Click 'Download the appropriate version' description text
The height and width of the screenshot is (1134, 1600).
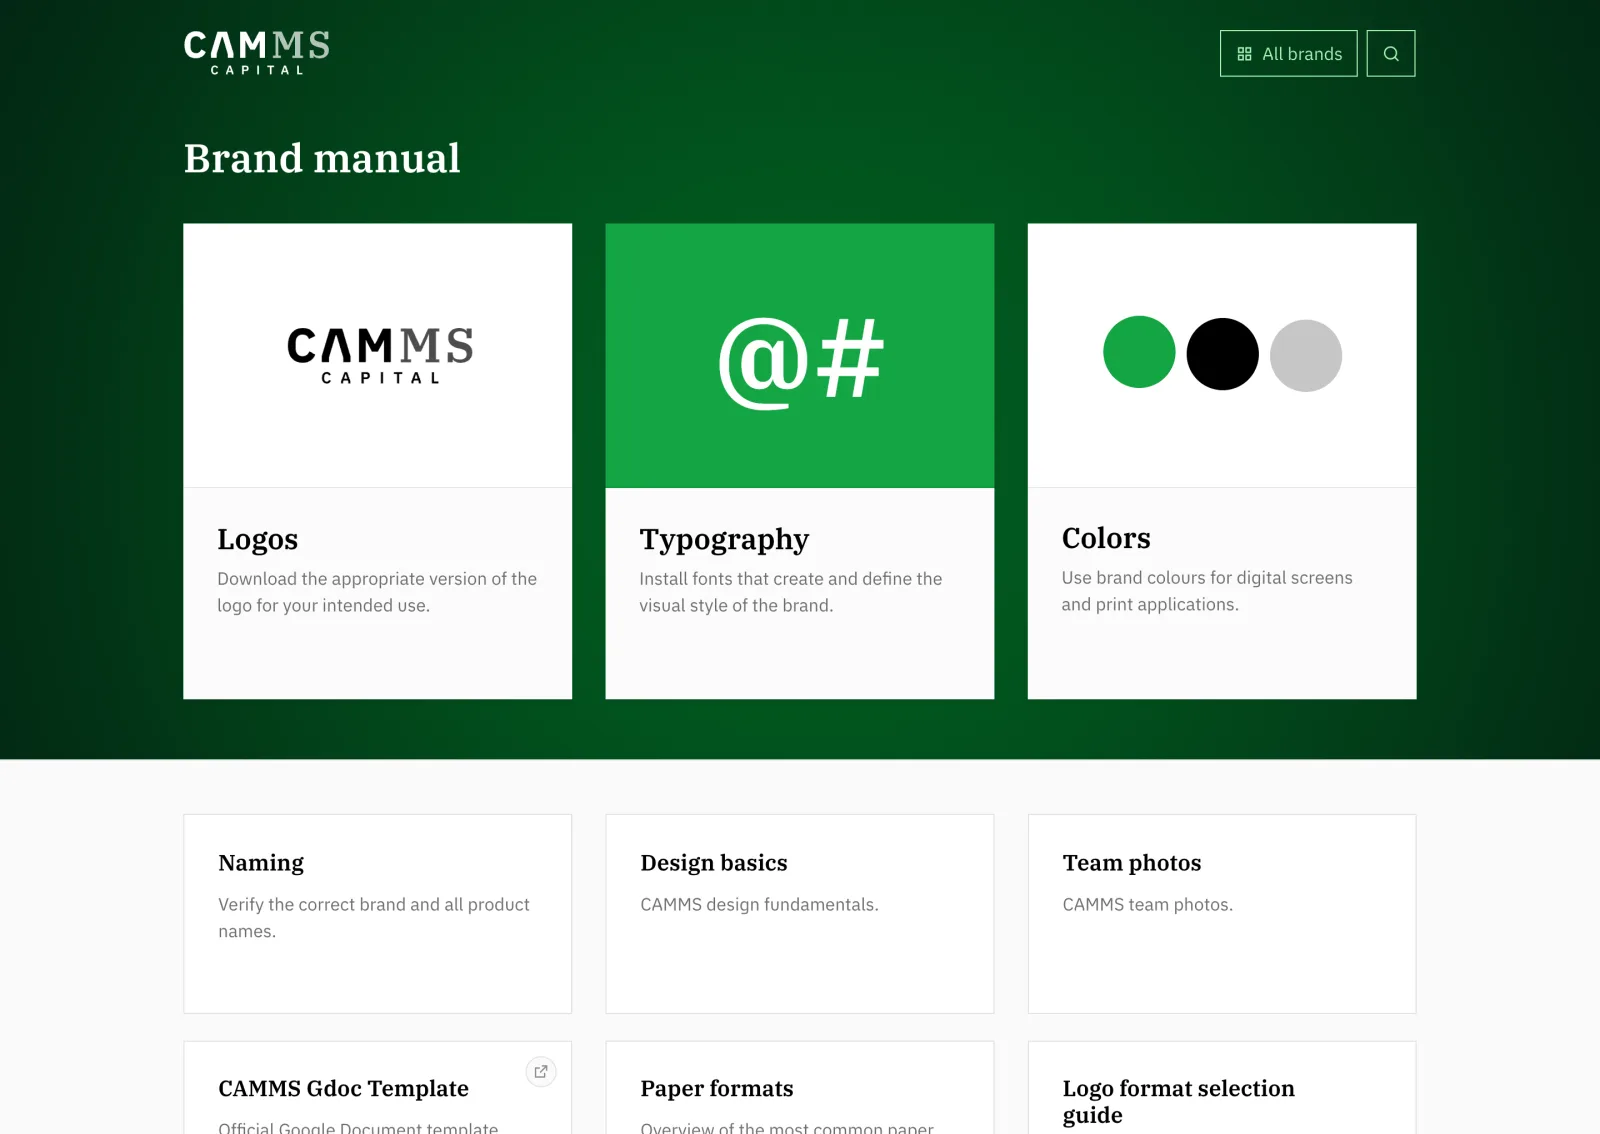(377, 592)
